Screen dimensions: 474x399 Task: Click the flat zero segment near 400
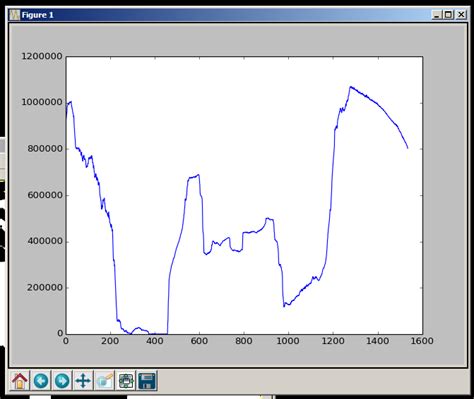click(x=158, y=334)
